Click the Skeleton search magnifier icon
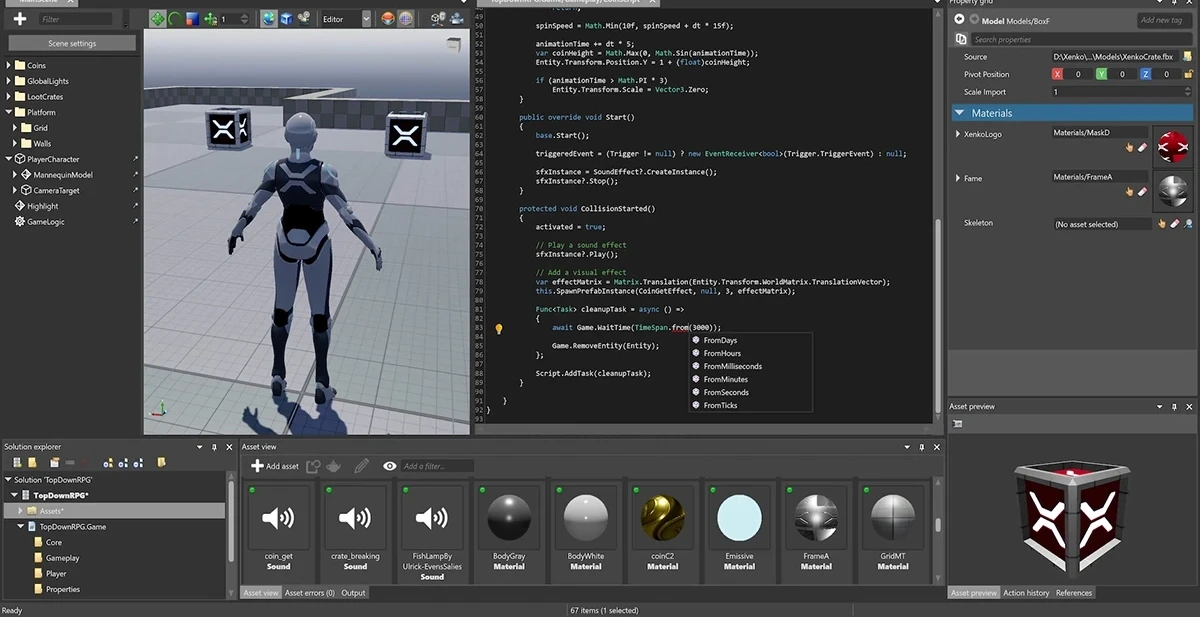The width and height of the screenshot is (1200, 617). (1188, 224)
